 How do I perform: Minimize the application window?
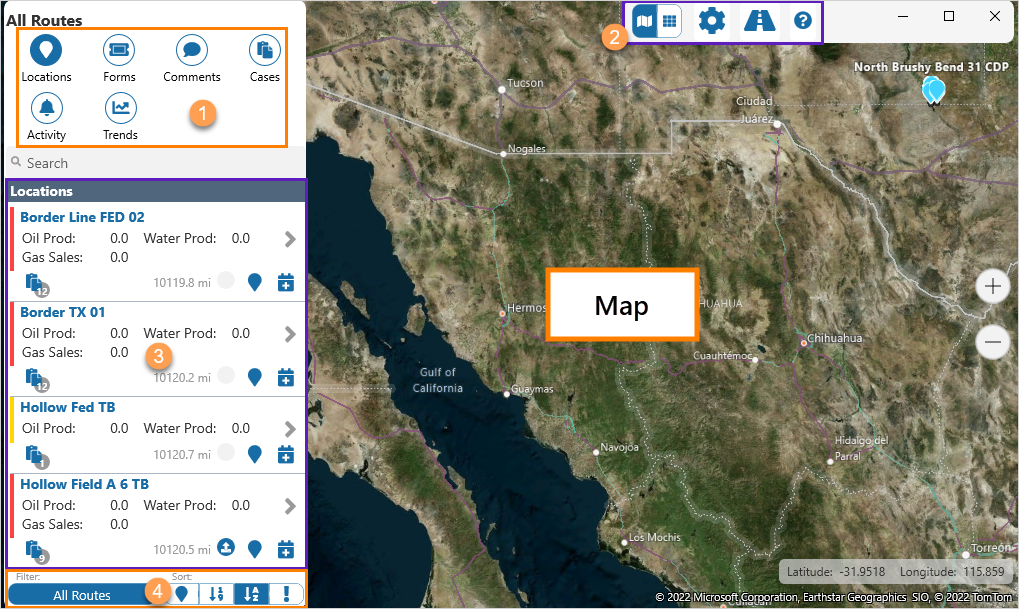pyautogui.click(x=903, y=16)
